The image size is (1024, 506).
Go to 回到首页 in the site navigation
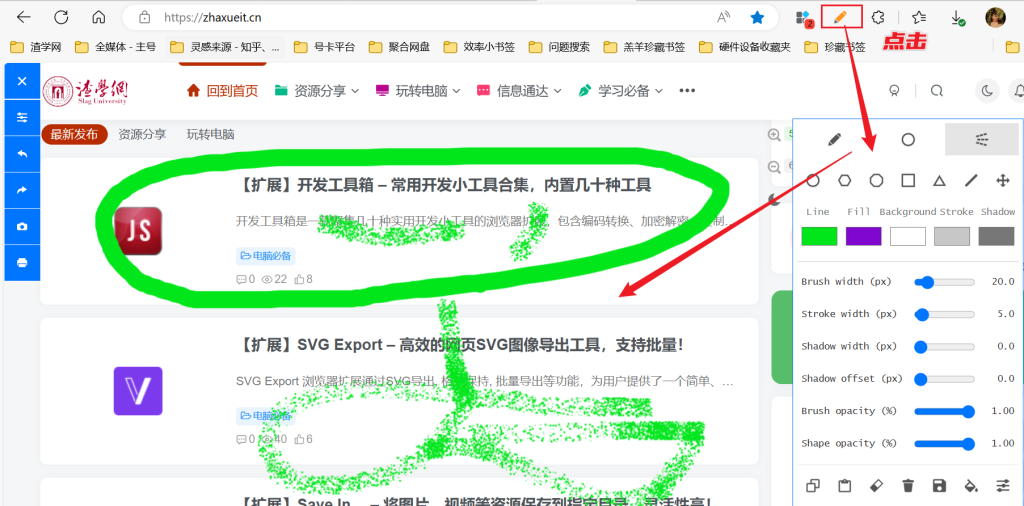(223, 91)
